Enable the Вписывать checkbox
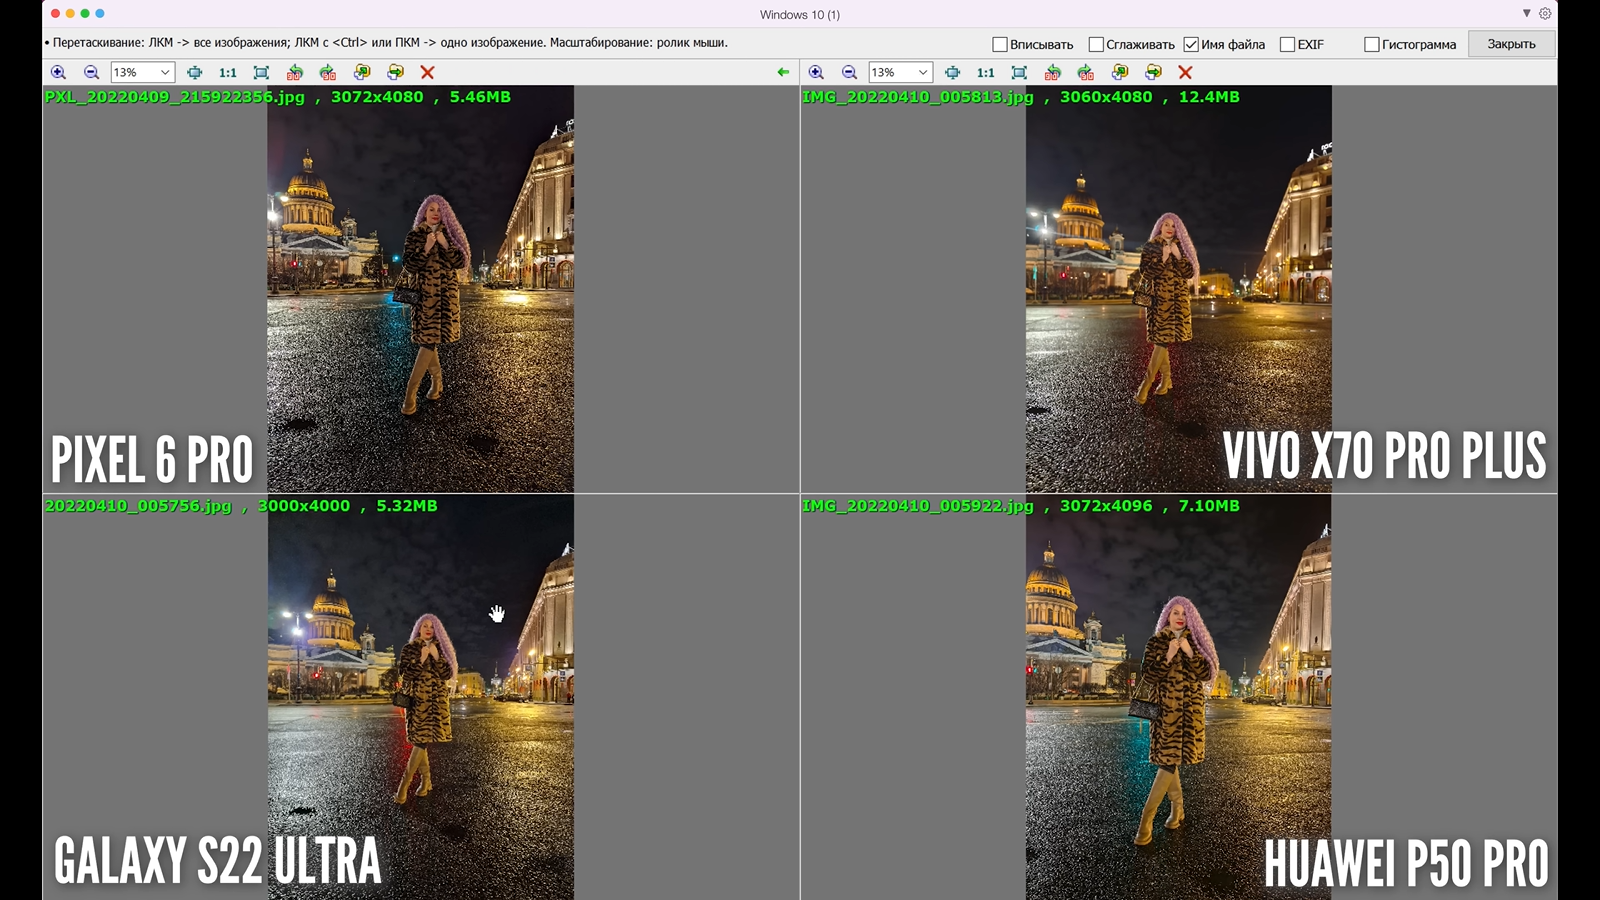 pyautogui.click(x=999, y=44)
